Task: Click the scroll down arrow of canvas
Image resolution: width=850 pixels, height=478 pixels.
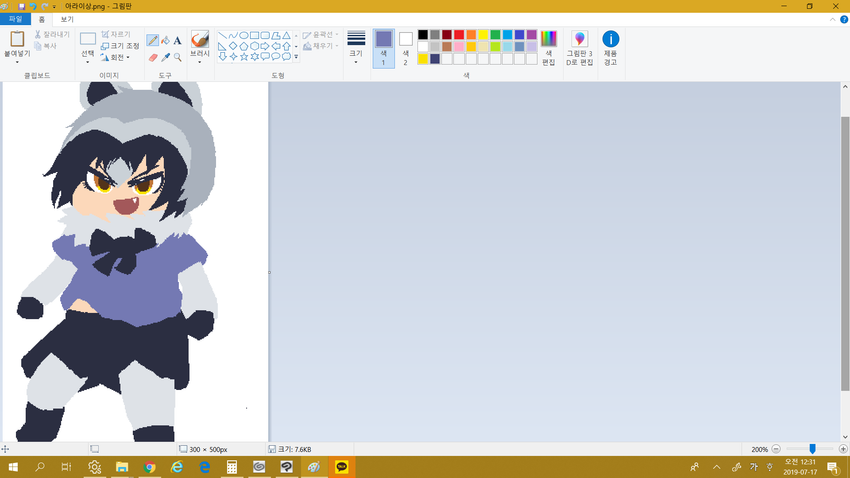Action: (845, 437)
